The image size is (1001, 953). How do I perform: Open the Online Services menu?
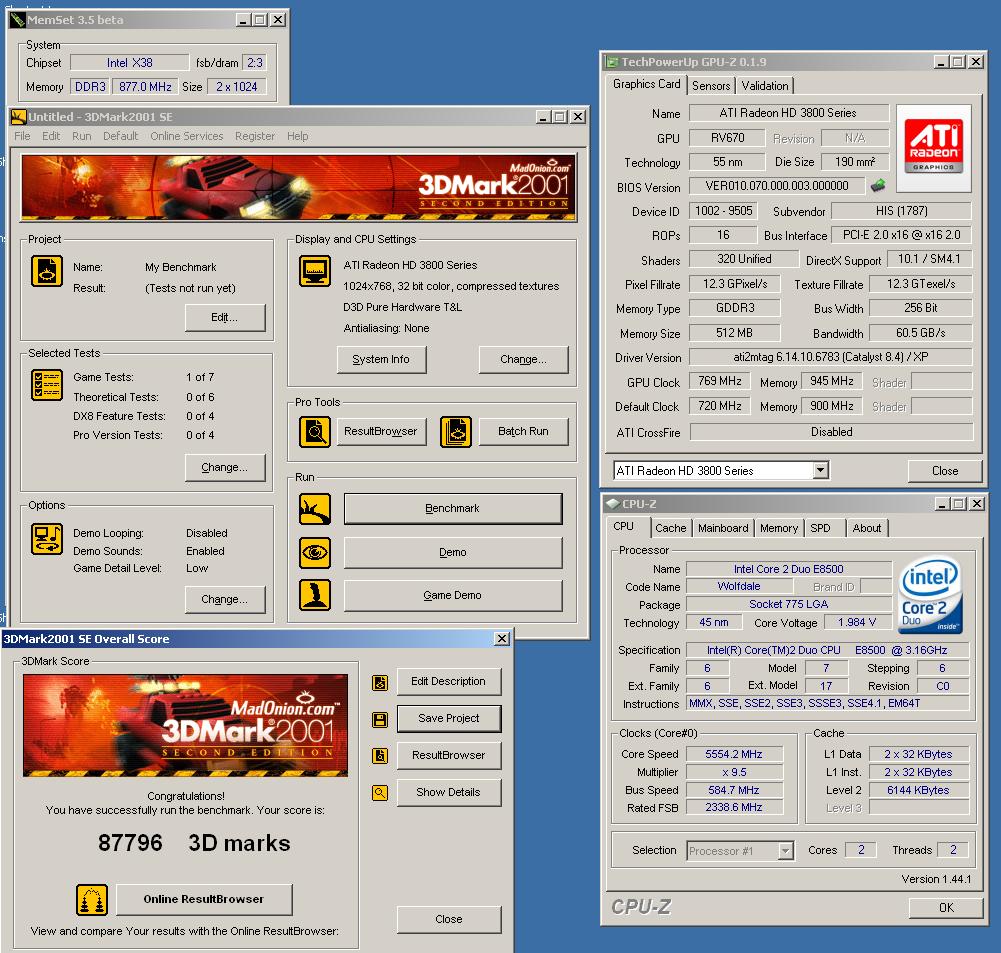pyautogui.click(x=187, y=136)
